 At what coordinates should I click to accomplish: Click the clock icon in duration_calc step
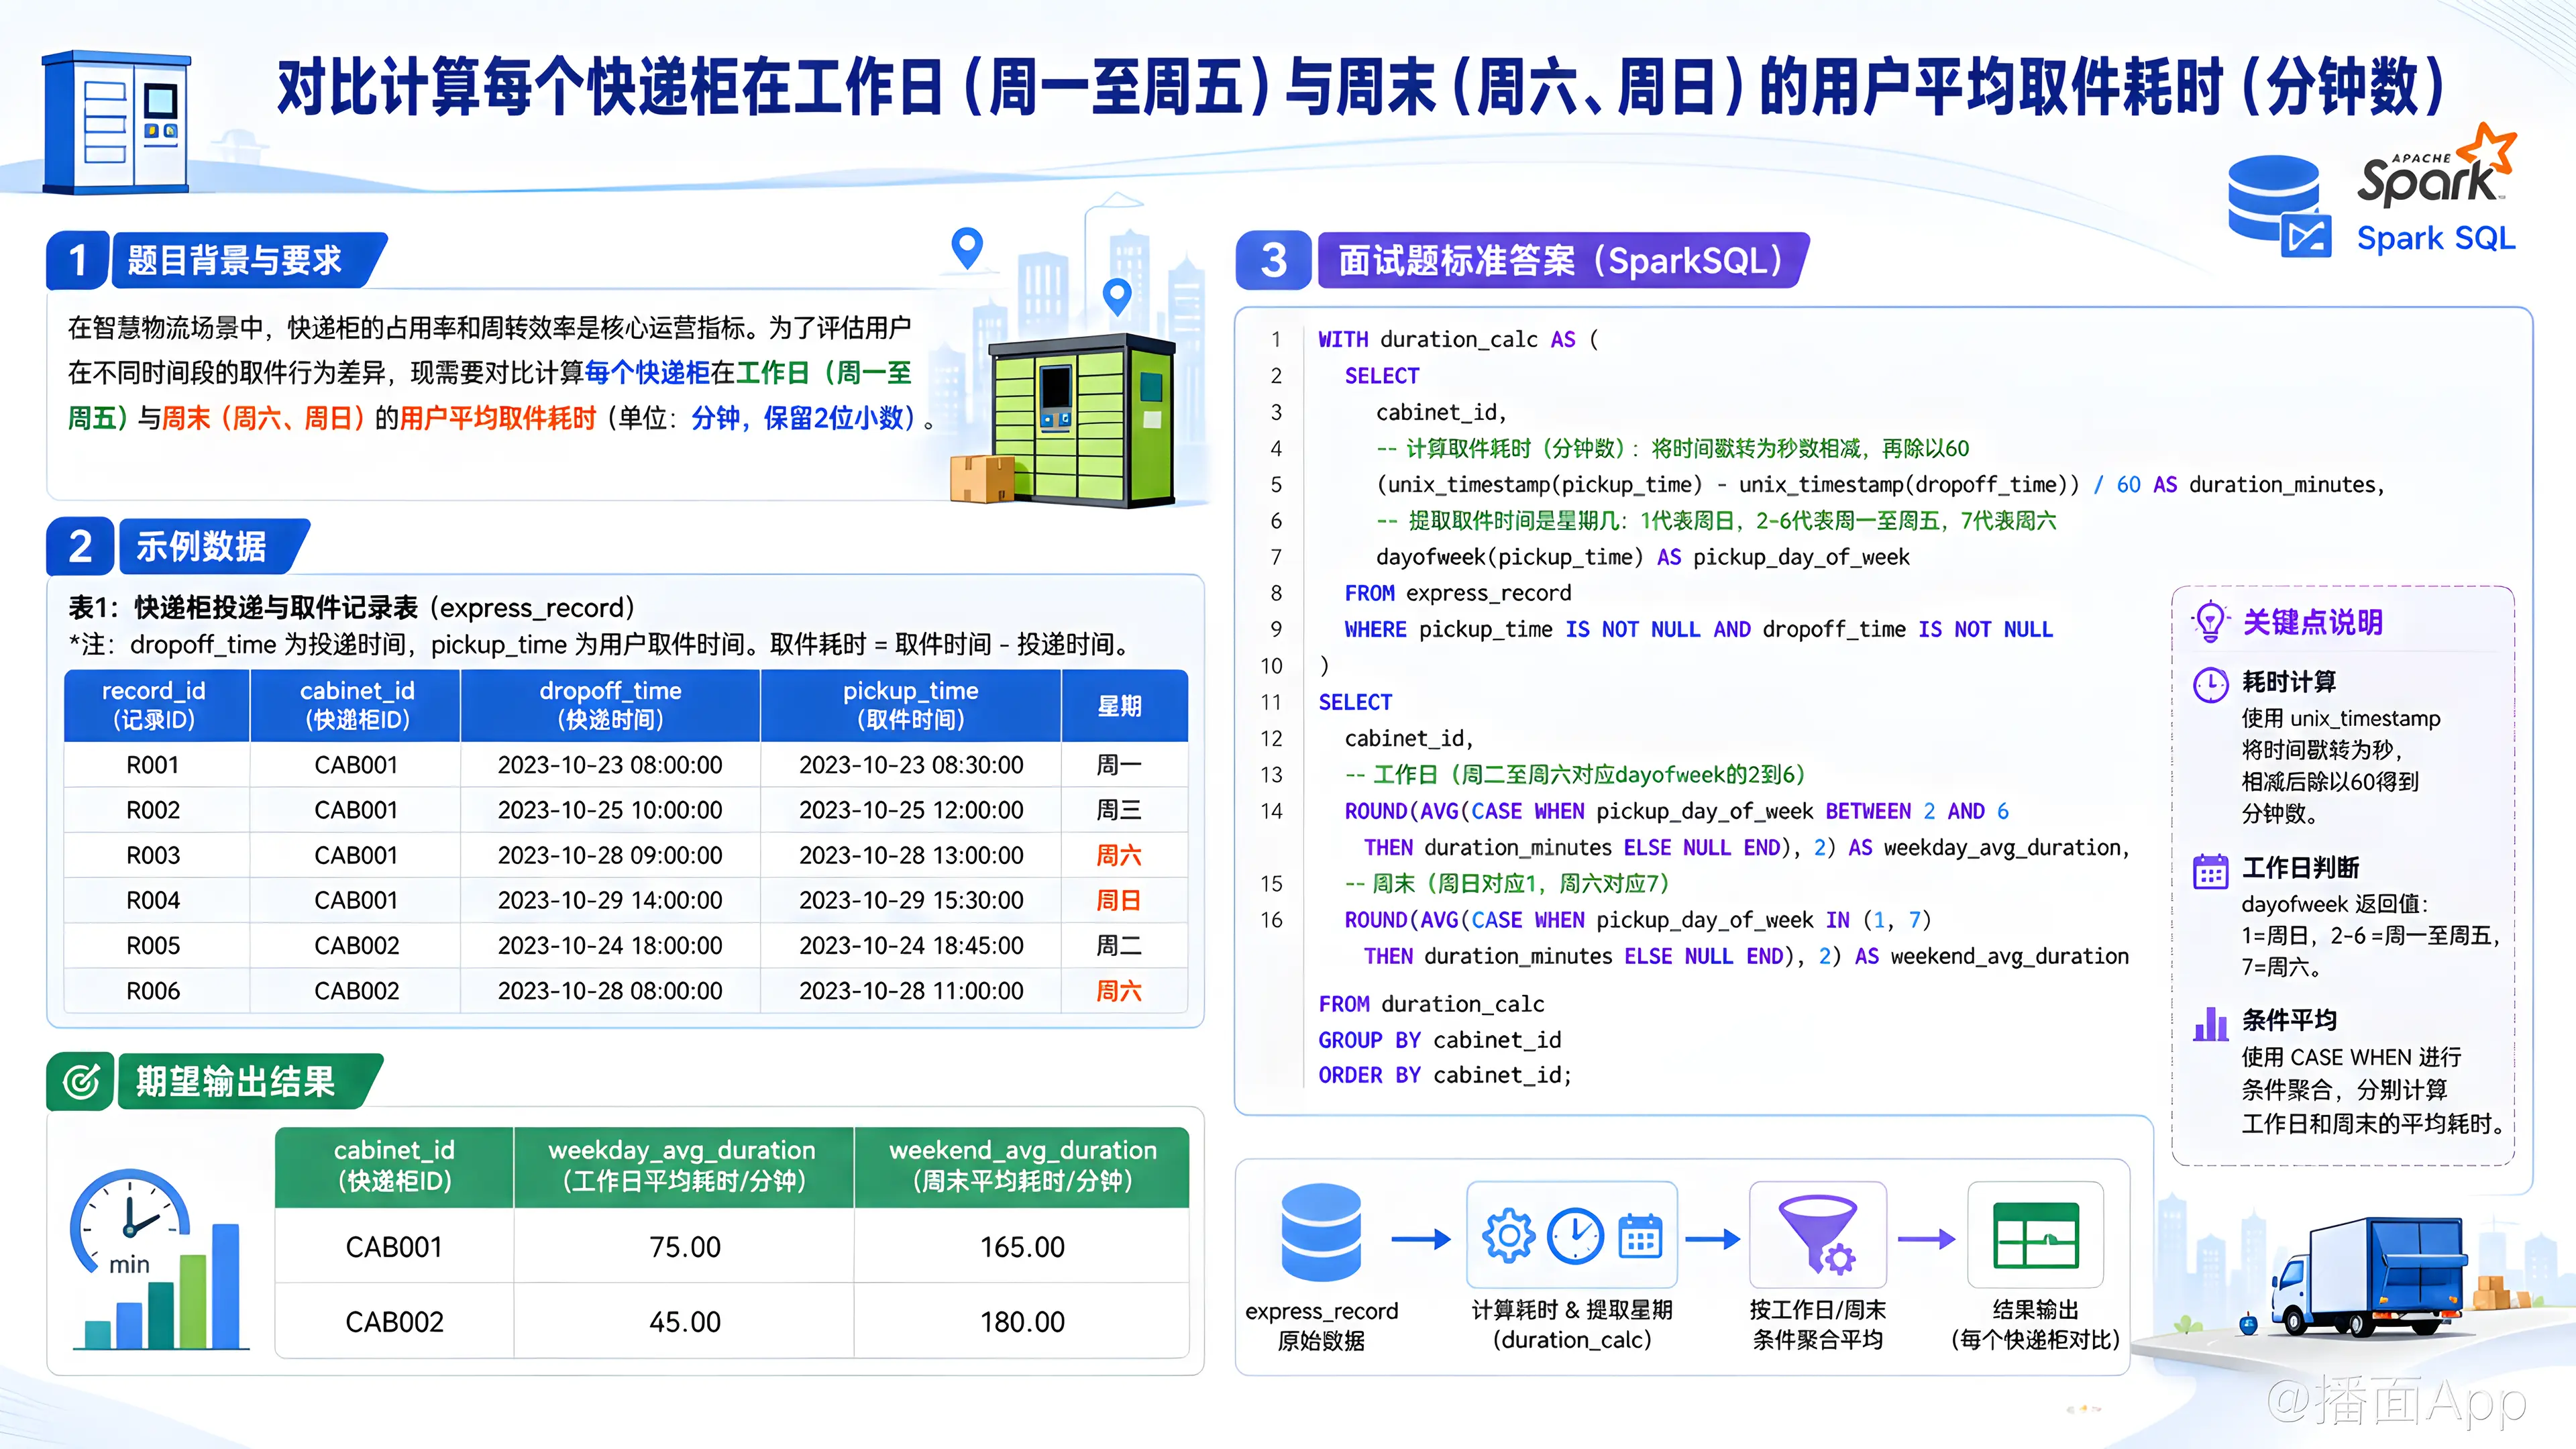pos(1575,1236)
